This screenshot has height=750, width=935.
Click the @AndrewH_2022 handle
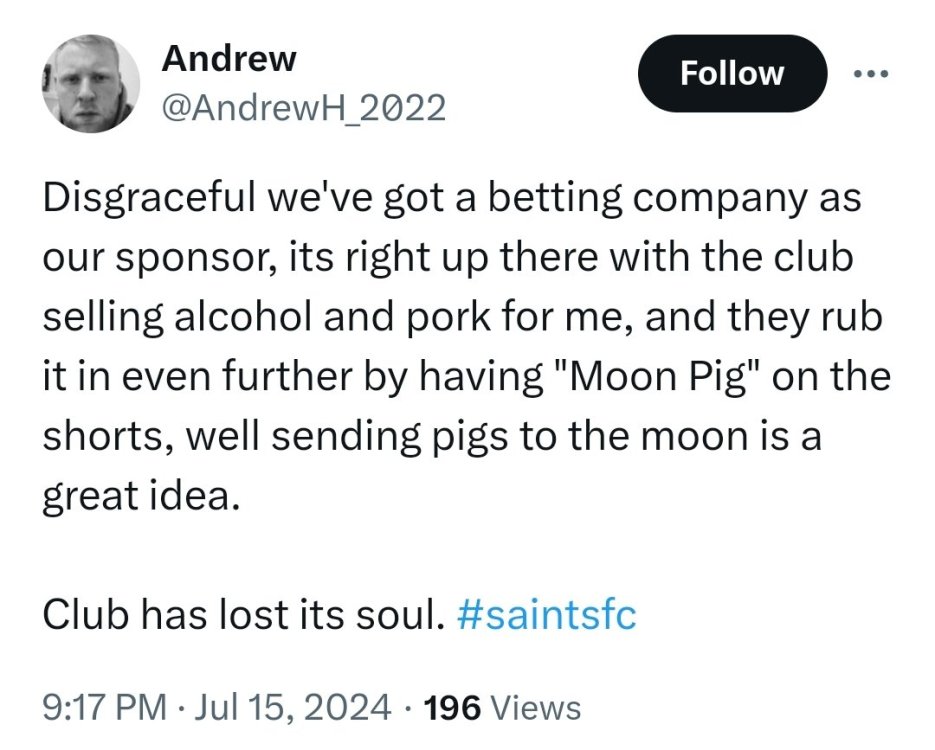tap(303, 107)
